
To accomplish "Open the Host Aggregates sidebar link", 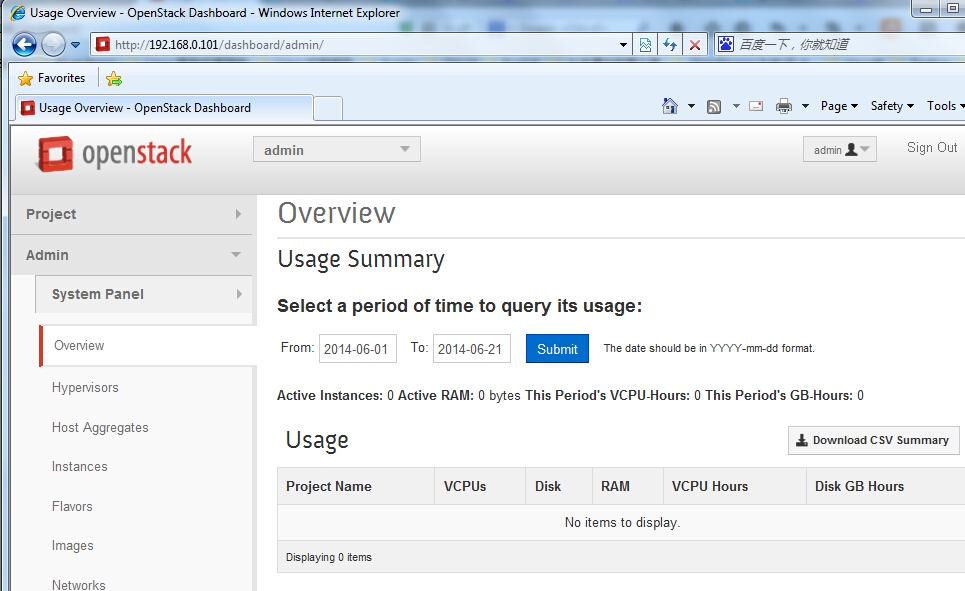I will [x=100, y=428].
